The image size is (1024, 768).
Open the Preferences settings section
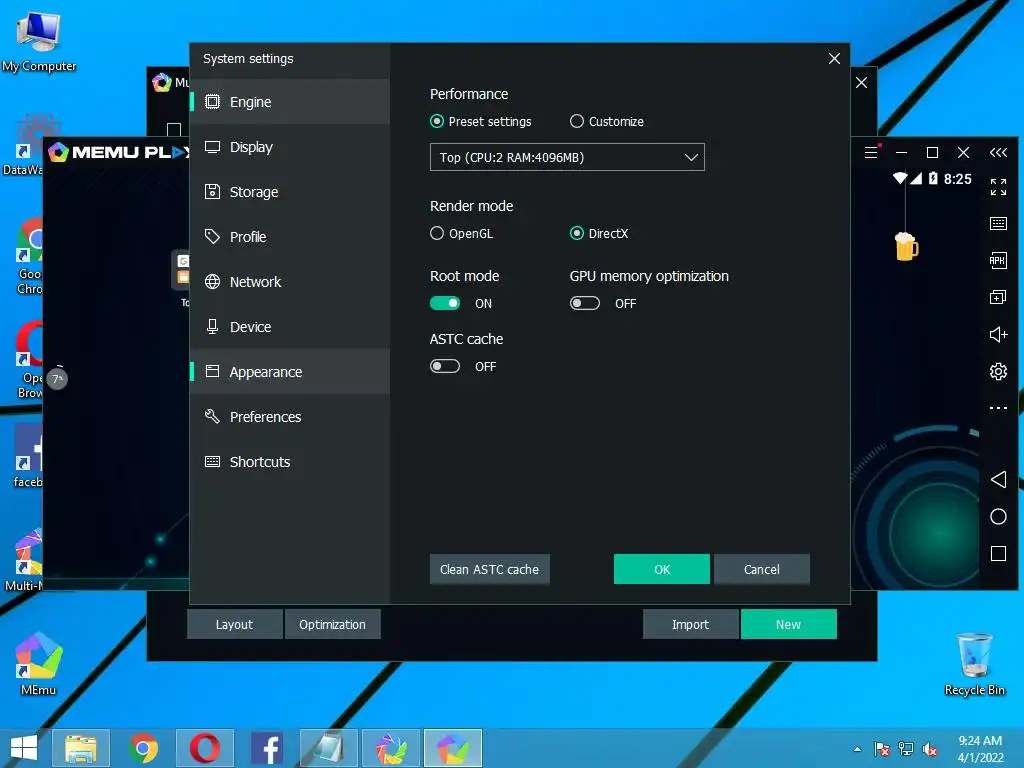coord(290,417)
